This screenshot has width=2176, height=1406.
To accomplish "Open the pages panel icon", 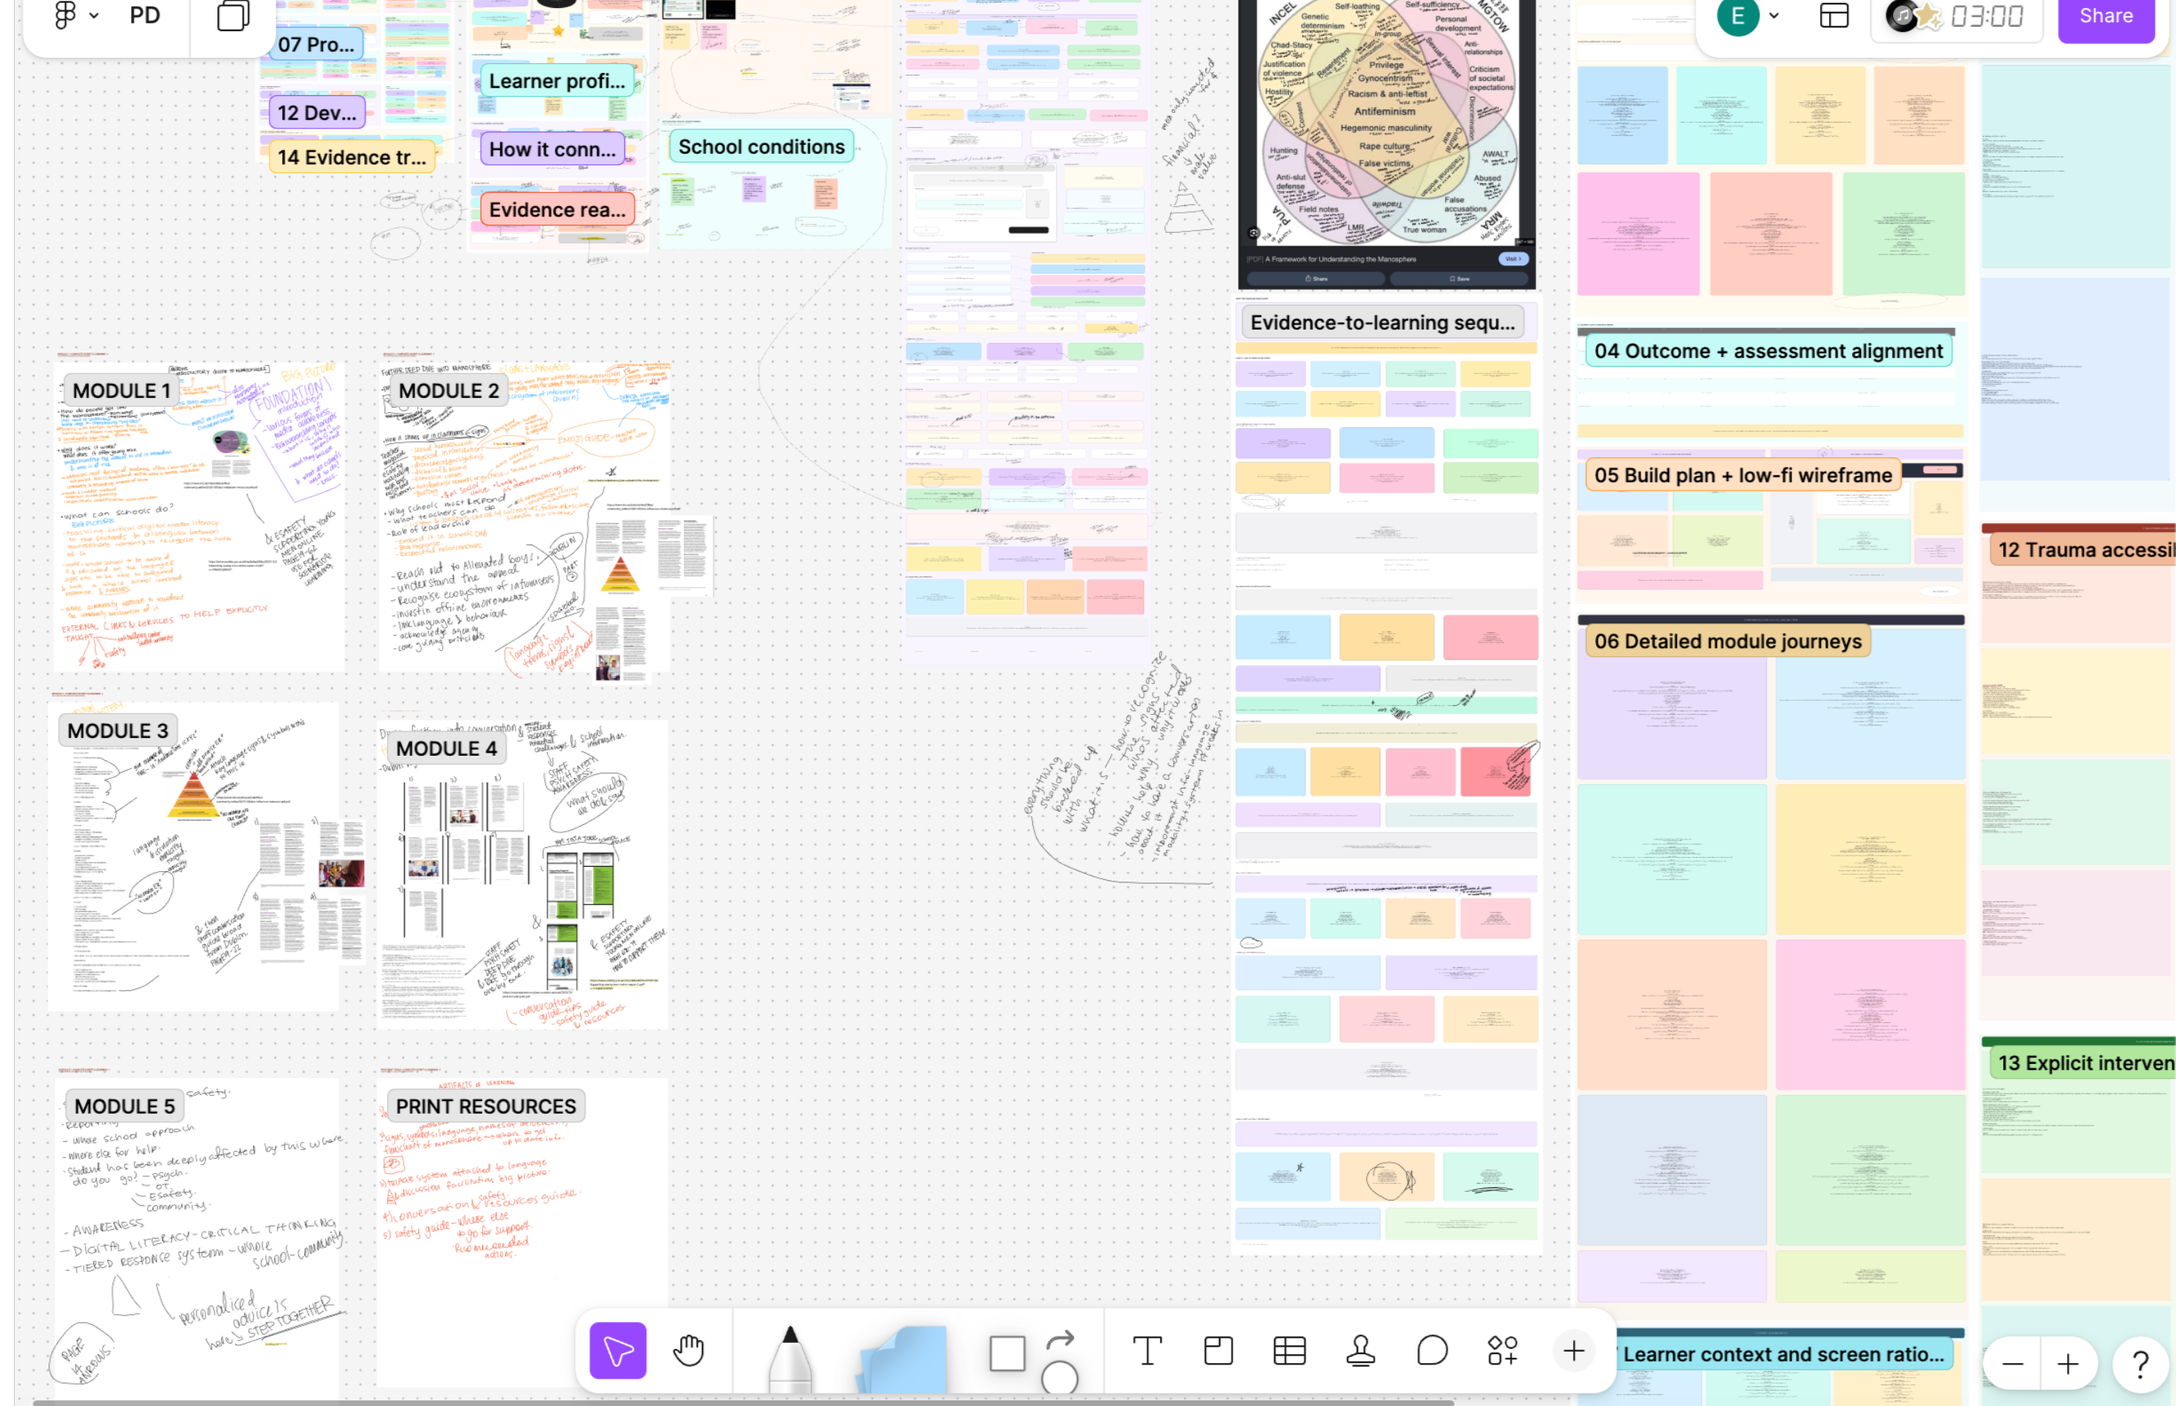I will point(233,15).
